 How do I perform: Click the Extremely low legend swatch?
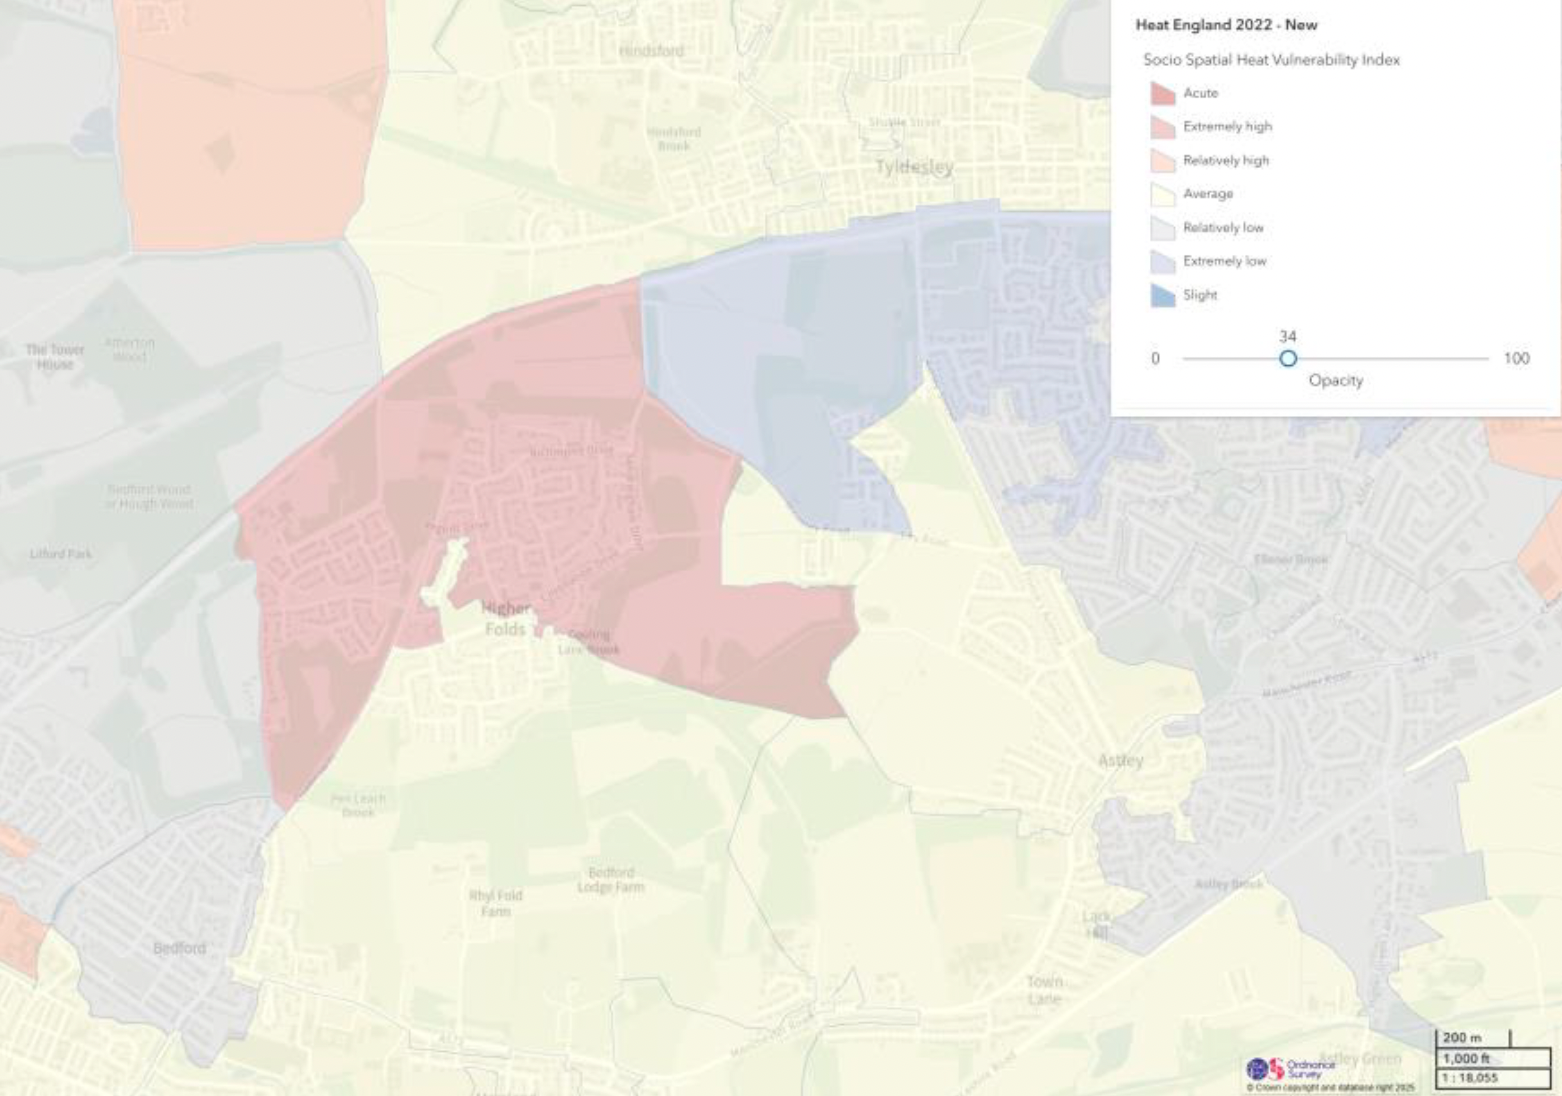click(x=1162, y=262)
